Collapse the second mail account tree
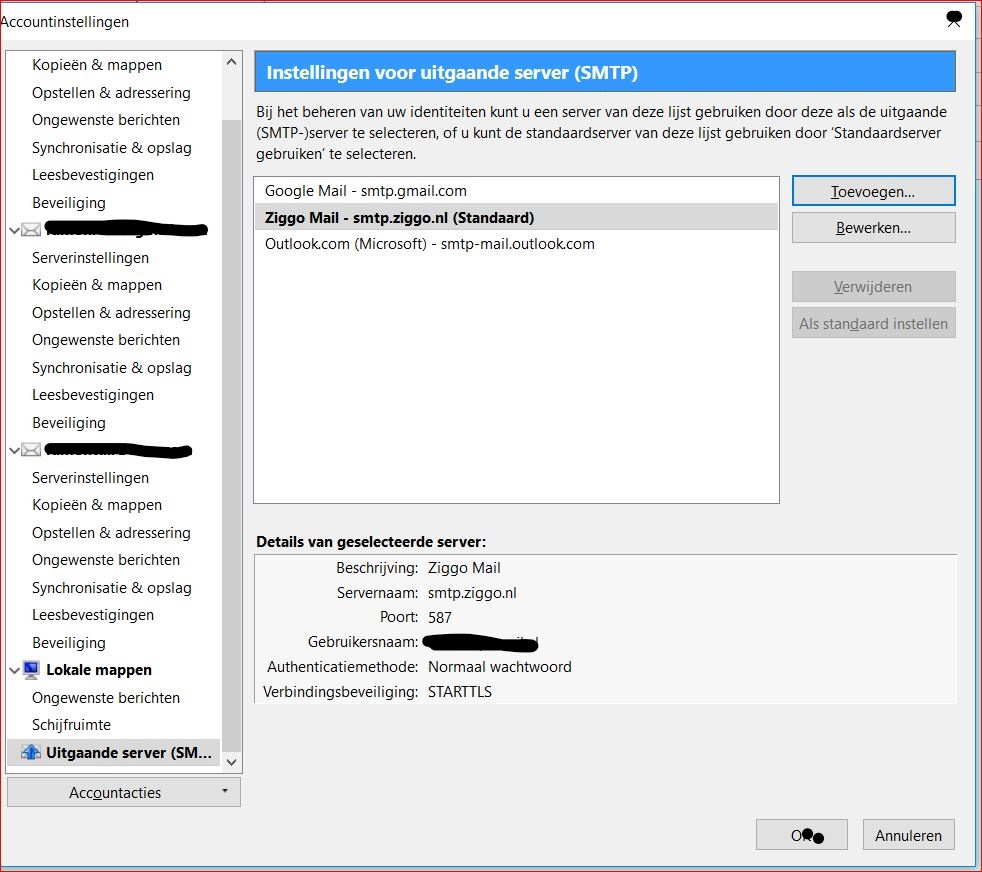This screenshot has height=872, width=982. (14, 450)
